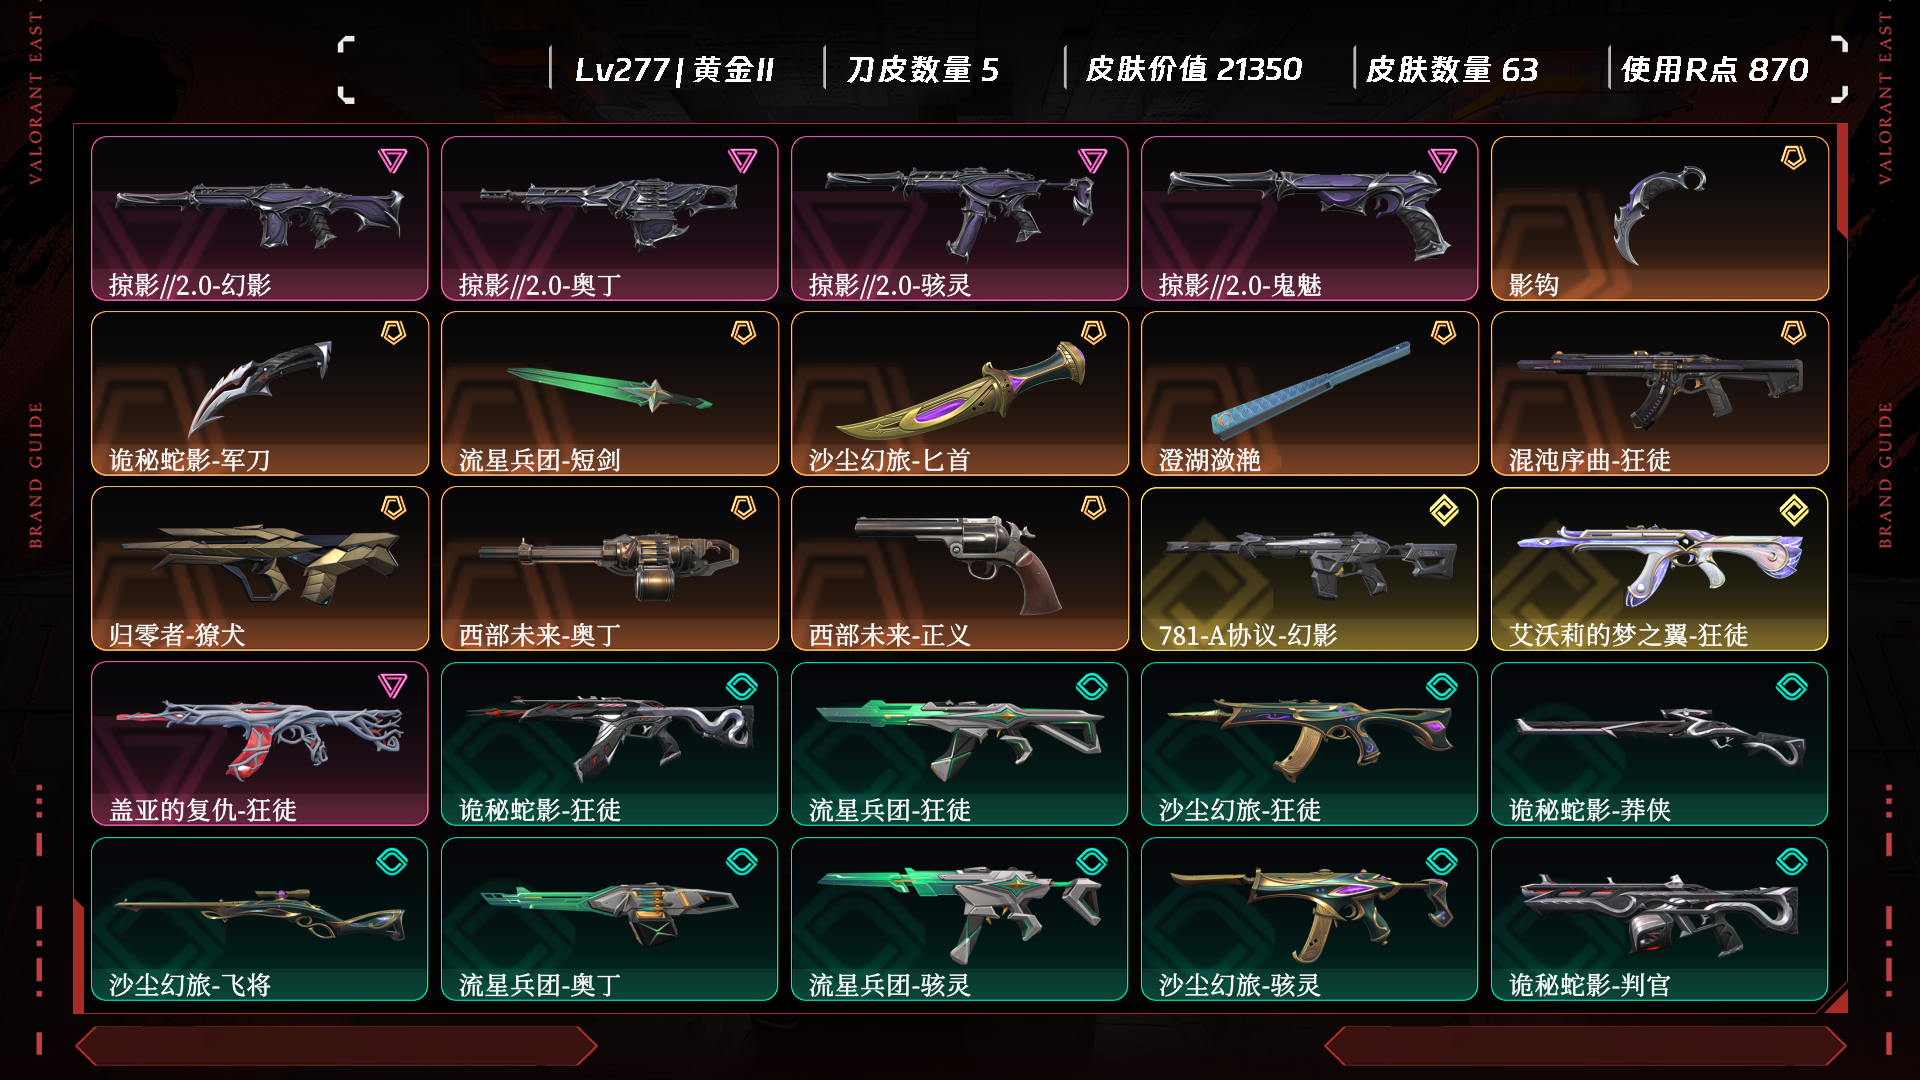This screenshot has width=1920, height=1080.
Task: Click the orange tier icon on 影钩 card
Action: [1793, 158]
